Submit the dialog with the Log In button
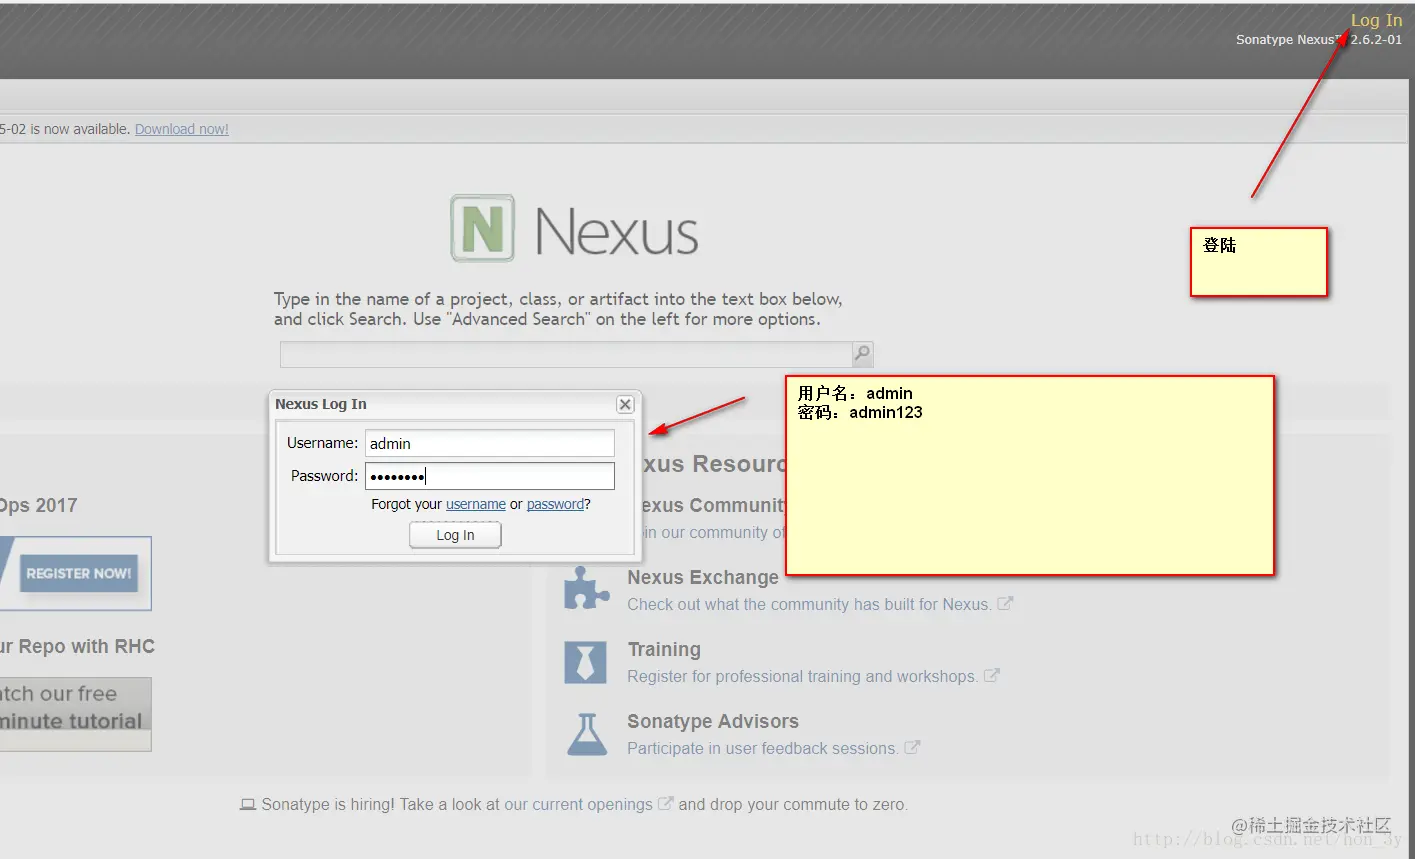The width and height of the screenshot is (1415, 859). pos(455,535)
